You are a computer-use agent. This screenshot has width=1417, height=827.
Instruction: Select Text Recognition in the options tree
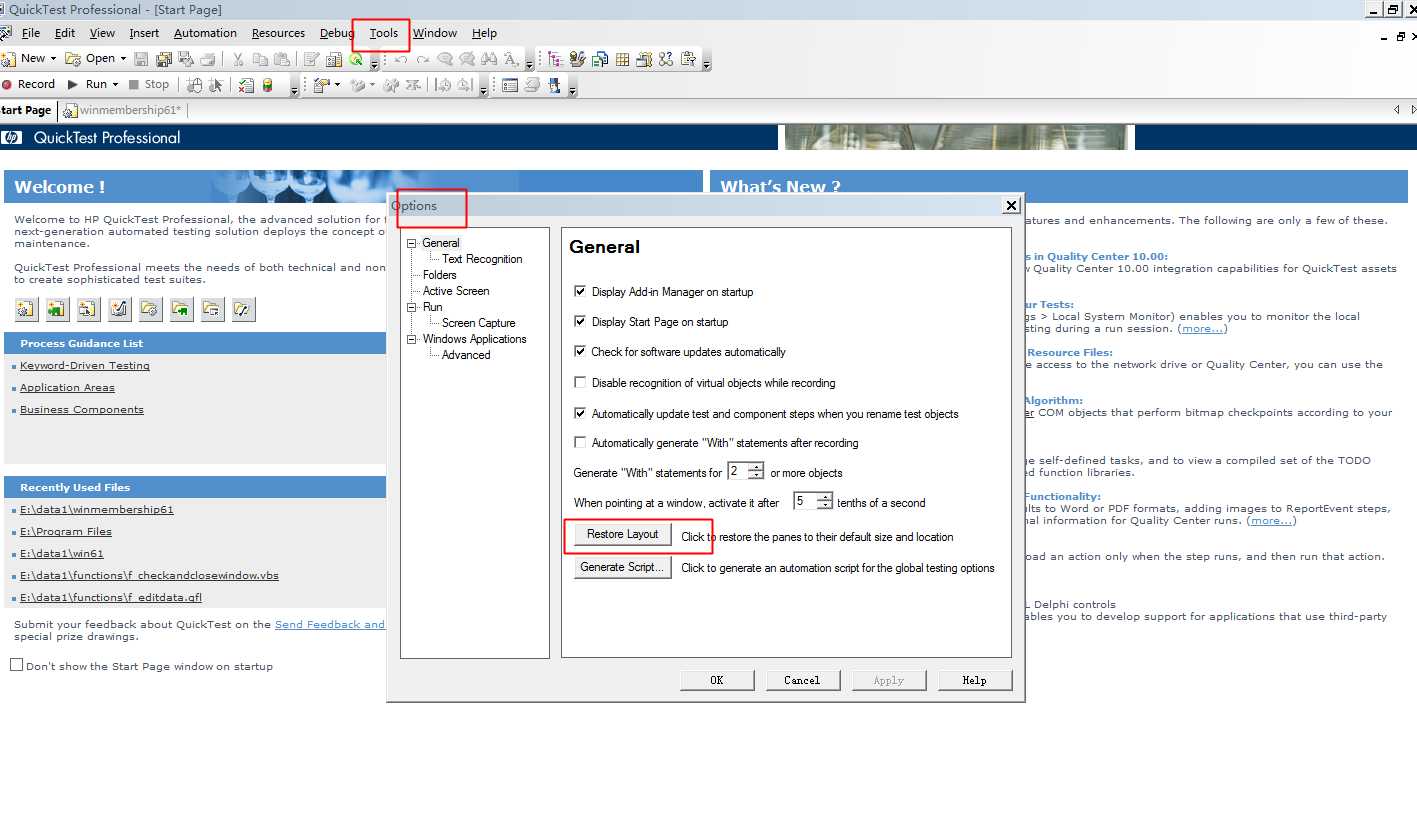coord(482,259)
